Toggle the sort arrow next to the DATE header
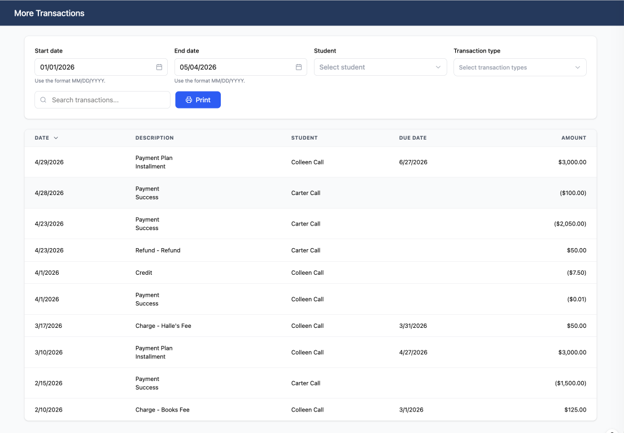624x433 pixels. click(x=56, y=138)
